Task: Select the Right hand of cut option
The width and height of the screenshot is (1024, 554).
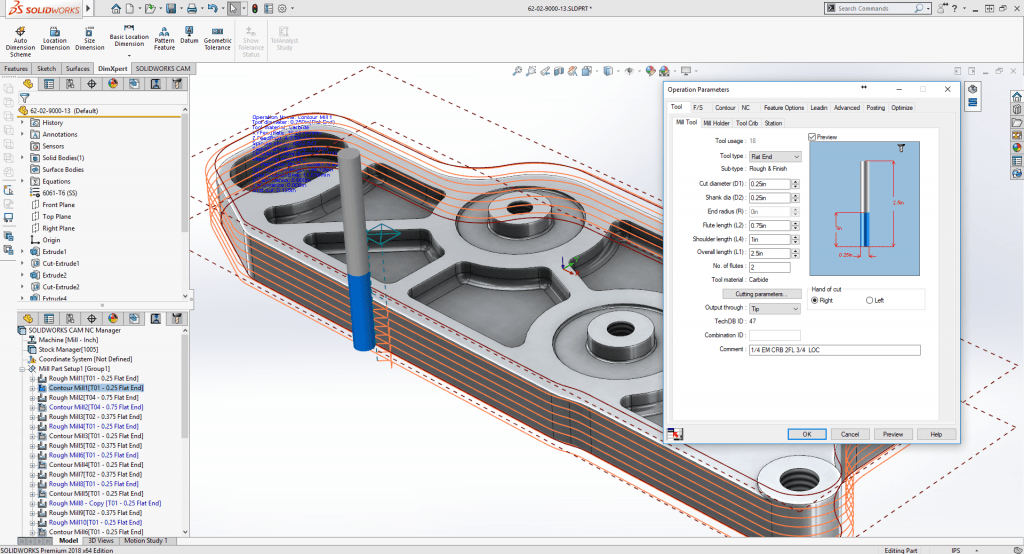Action: pos(815,300)
